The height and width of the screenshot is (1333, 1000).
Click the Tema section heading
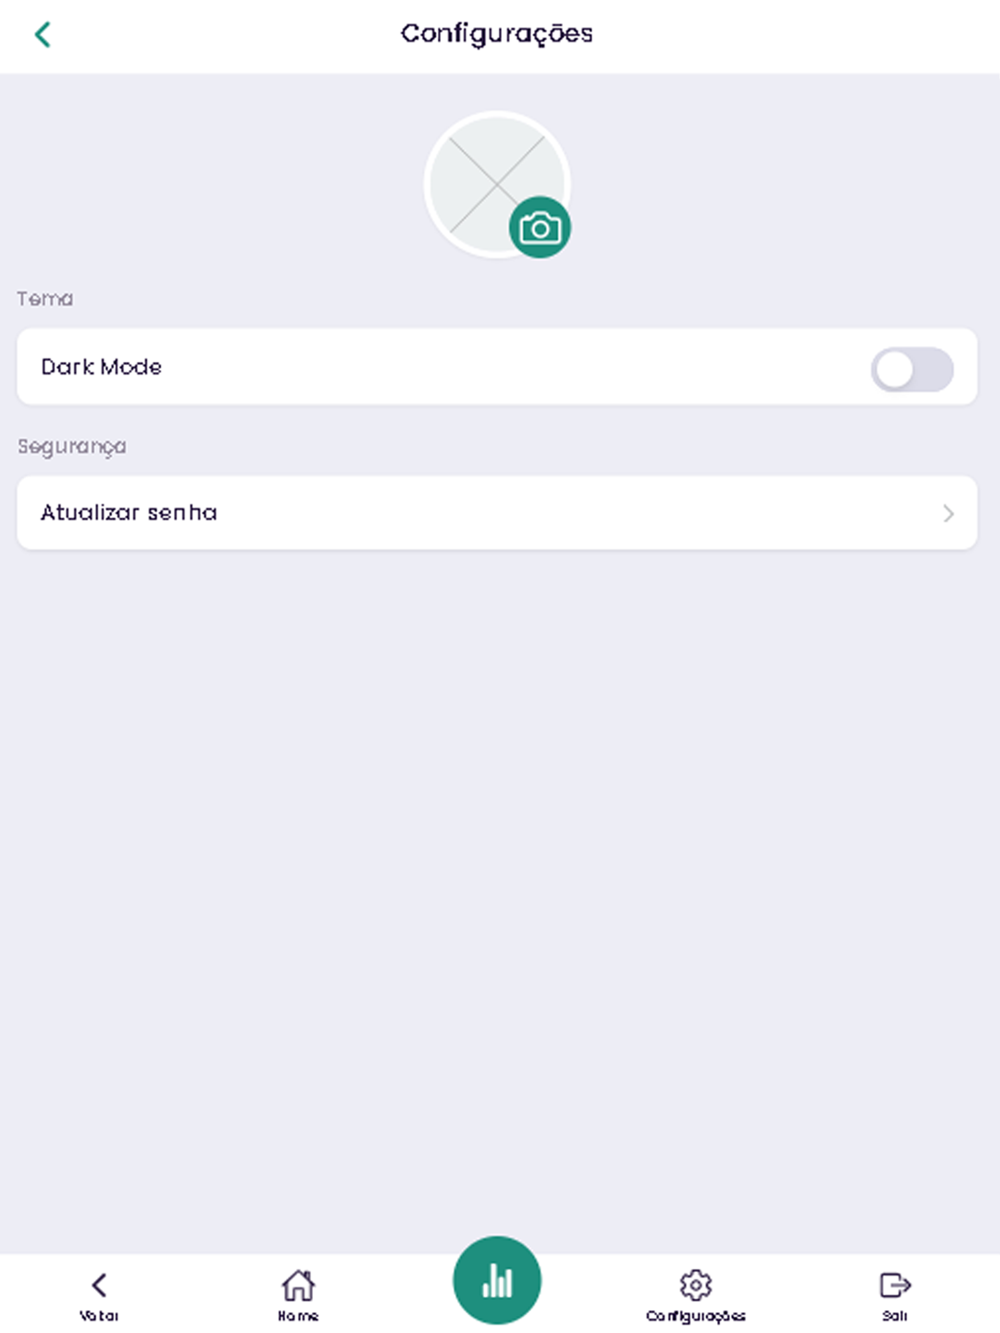coord(45,299)
